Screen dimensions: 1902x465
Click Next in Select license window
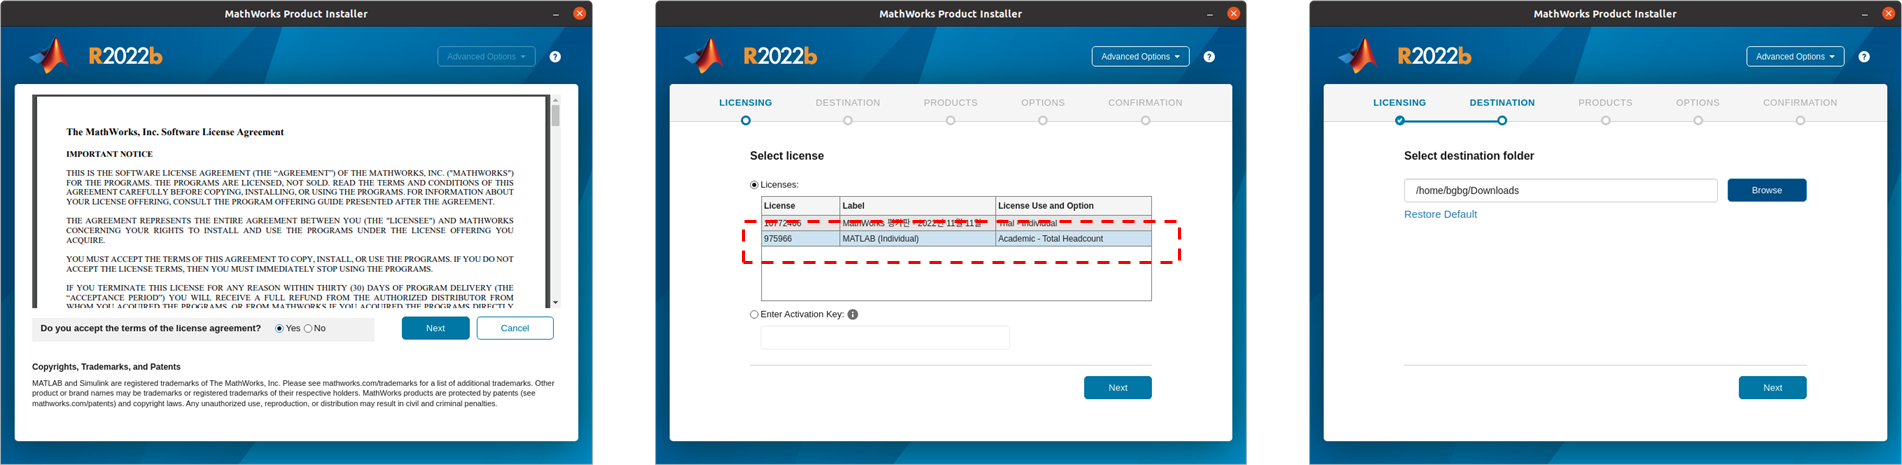point(1117,388)
